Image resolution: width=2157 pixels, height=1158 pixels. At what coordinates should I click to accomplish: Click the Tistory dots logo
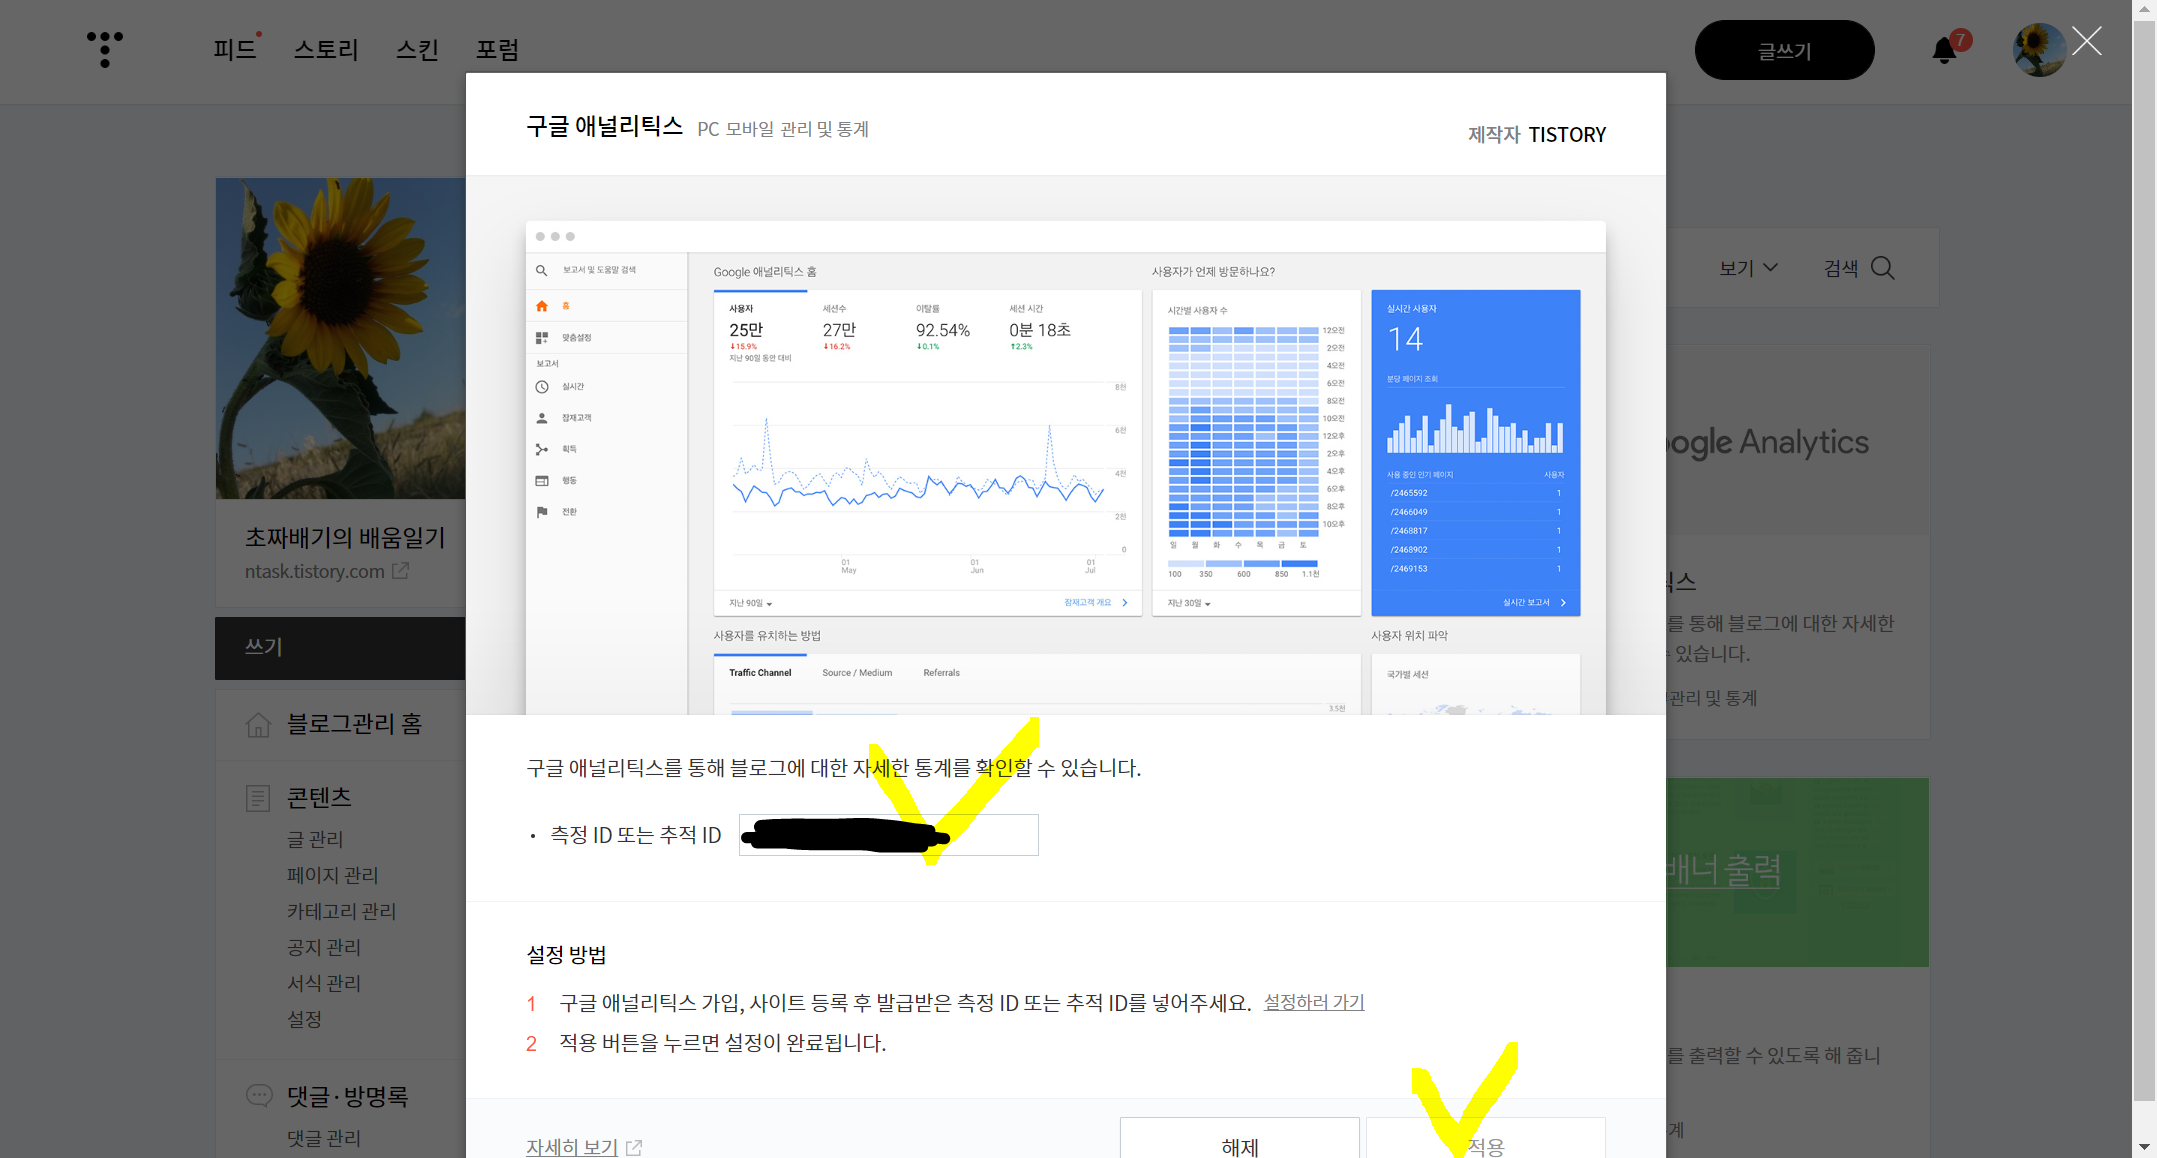pyautogui.click(x=104, y=49)
